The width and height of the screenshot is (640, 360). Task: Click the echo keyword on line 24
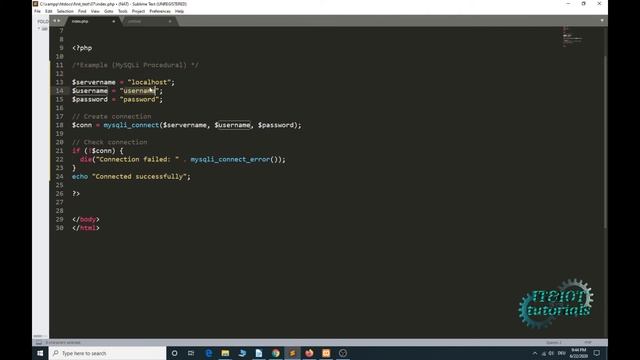coord(80,176)
